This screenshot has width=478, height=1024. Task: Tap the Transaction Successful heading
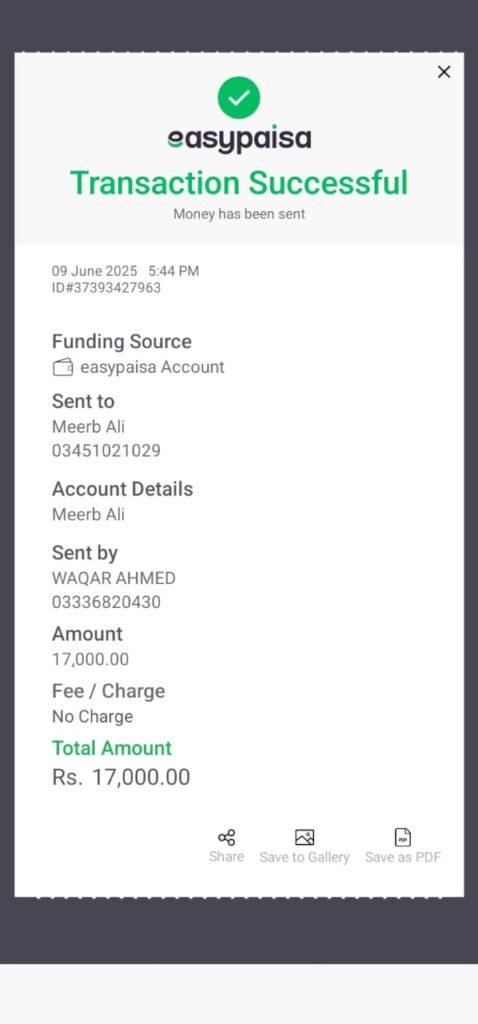239,182
